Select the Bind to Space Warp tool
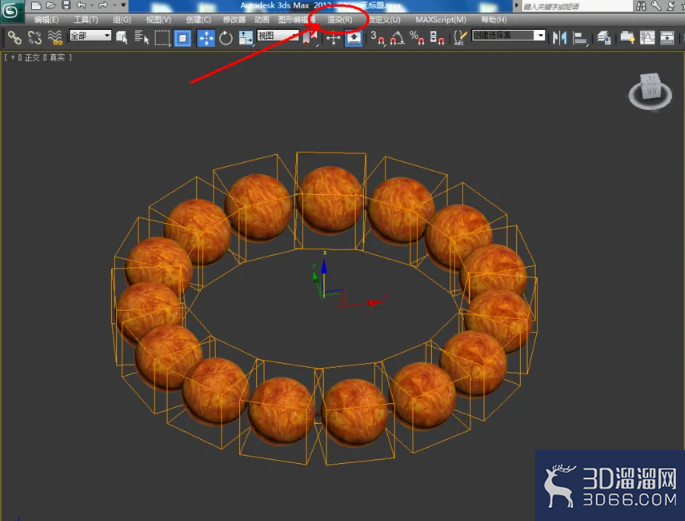685x521 pixels. (x=55, y=38)
